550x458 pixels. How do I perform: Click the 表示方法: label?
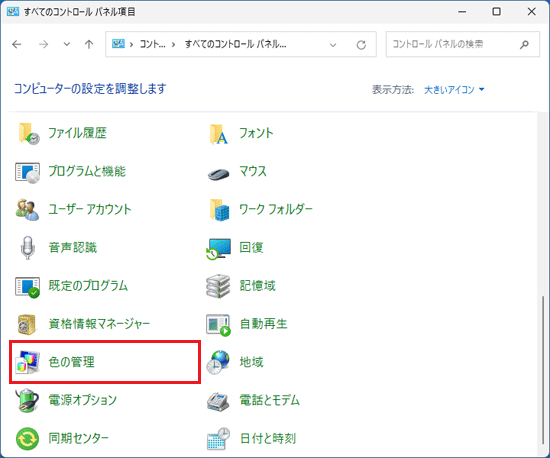(393, 90)
